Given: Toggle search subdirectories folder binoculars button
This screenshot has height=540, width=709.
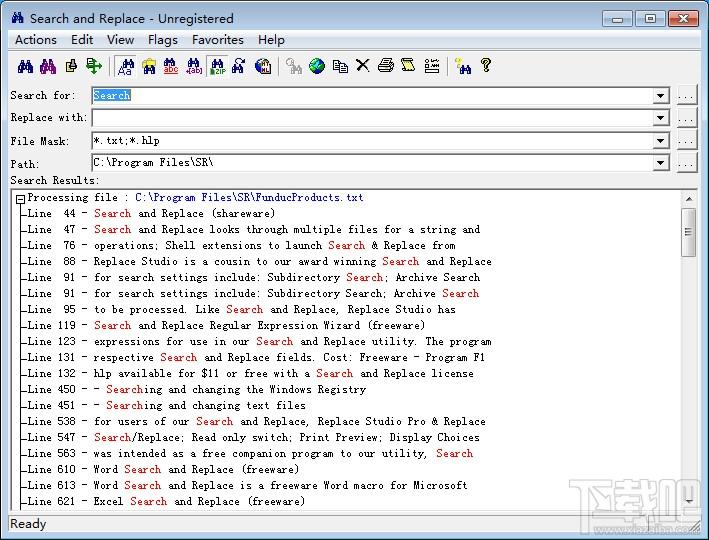Looking at the screenshot, I should click(149, 66).
